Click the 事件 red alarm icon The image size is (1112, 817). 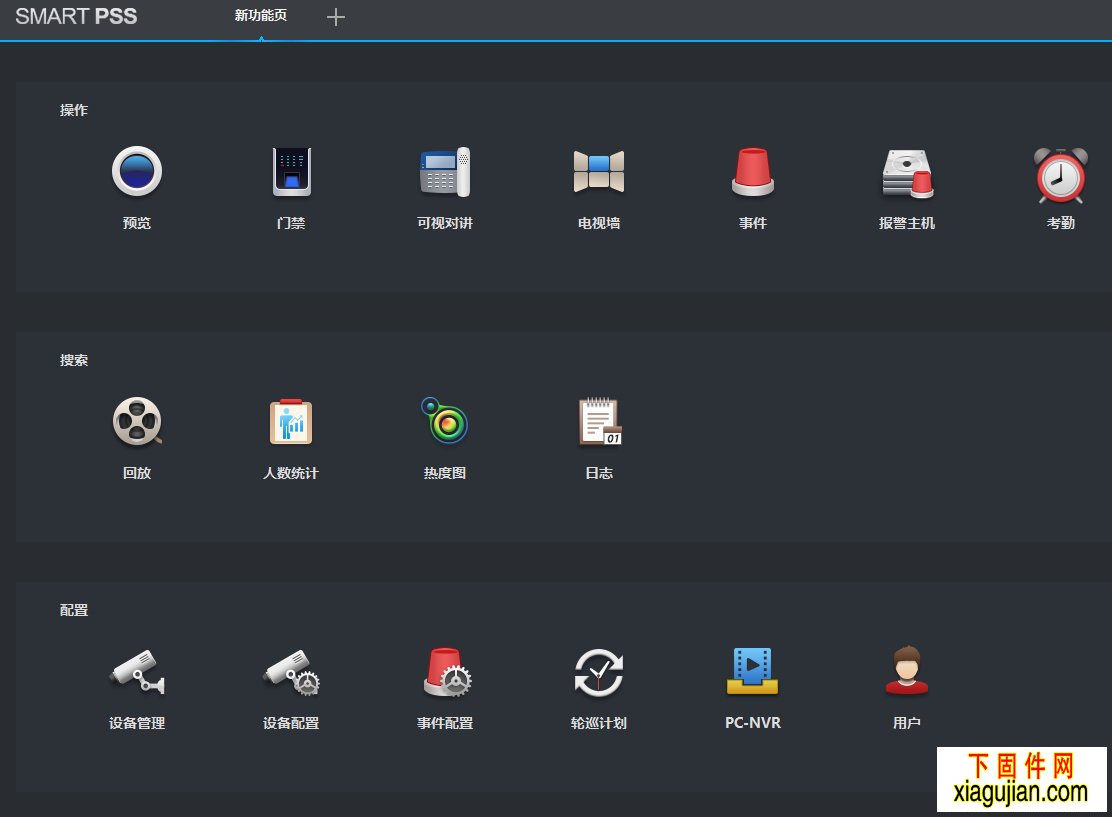click(752, 171)
